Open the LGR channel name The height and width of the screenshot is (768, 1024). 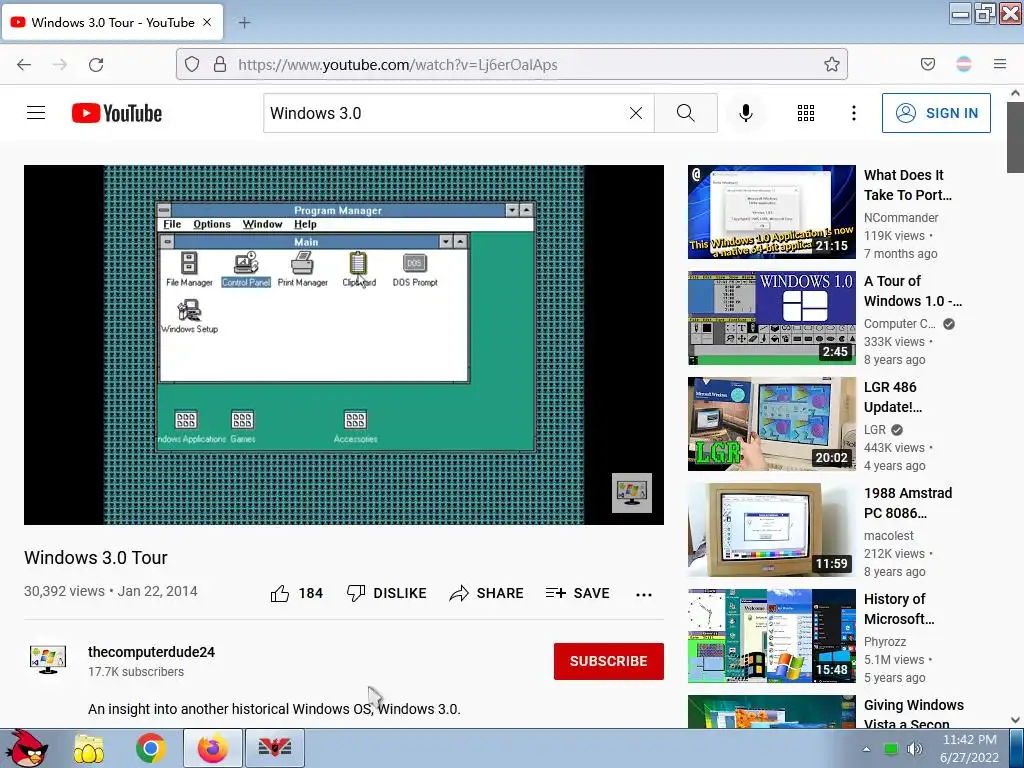[874, 430]
